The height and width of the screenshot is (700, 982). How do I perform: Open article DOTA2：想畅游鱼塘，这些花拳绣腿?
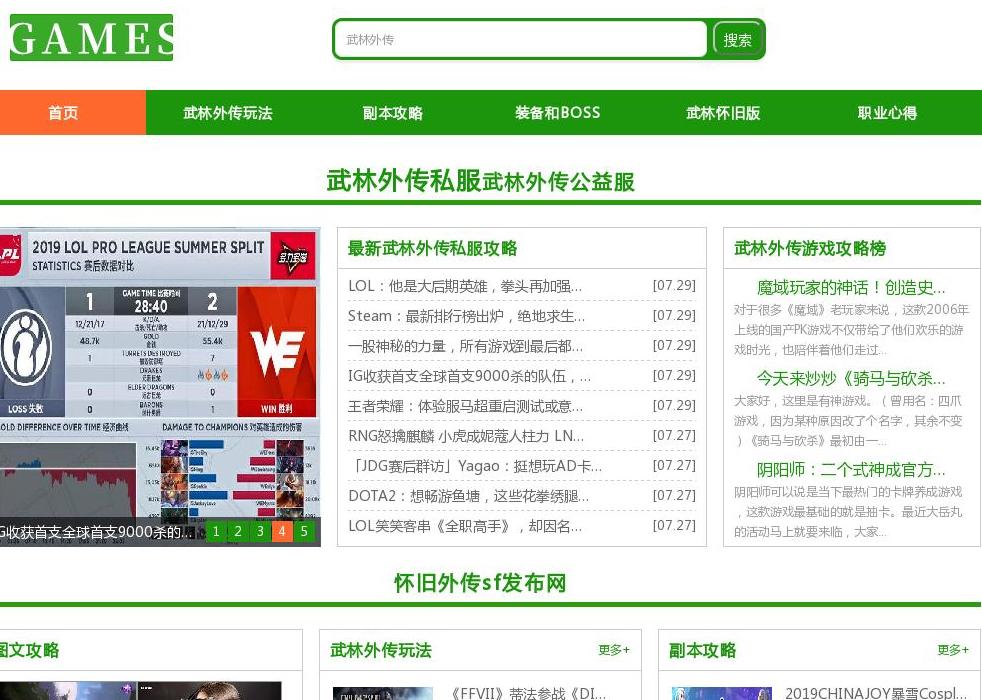[468, 497]
